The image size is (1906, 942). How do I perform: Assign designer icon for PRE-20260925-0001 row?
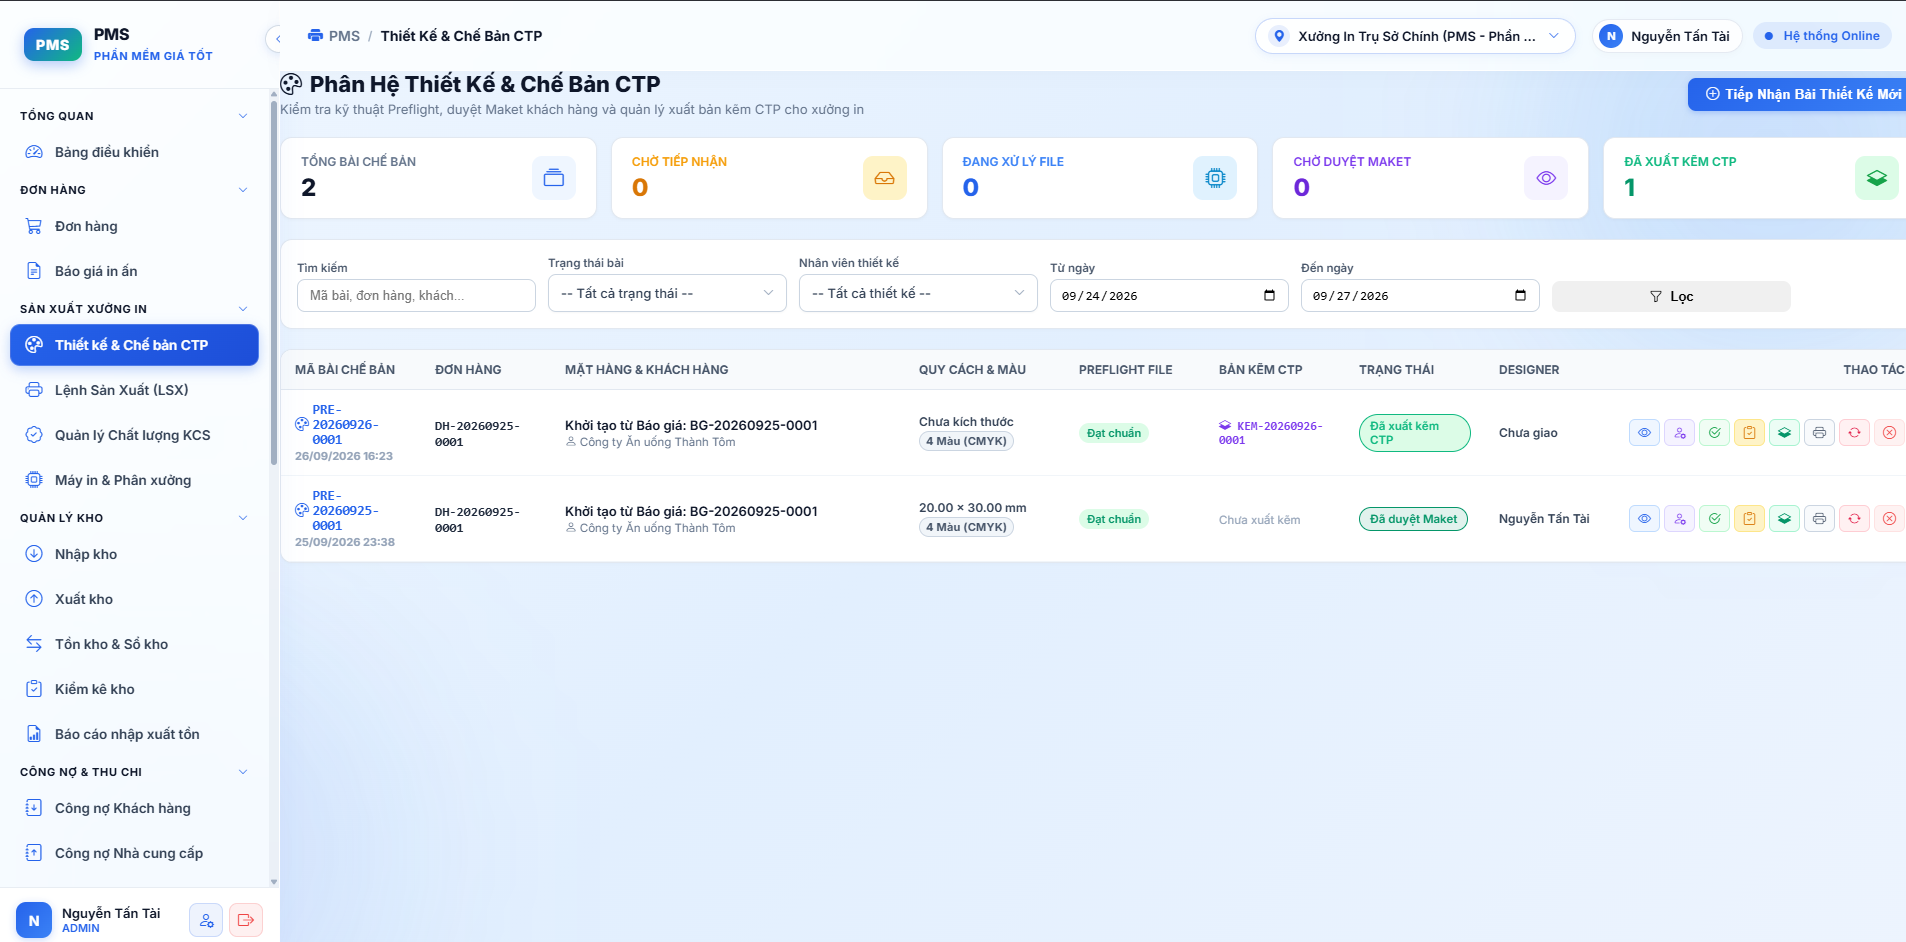(1679, 519)
